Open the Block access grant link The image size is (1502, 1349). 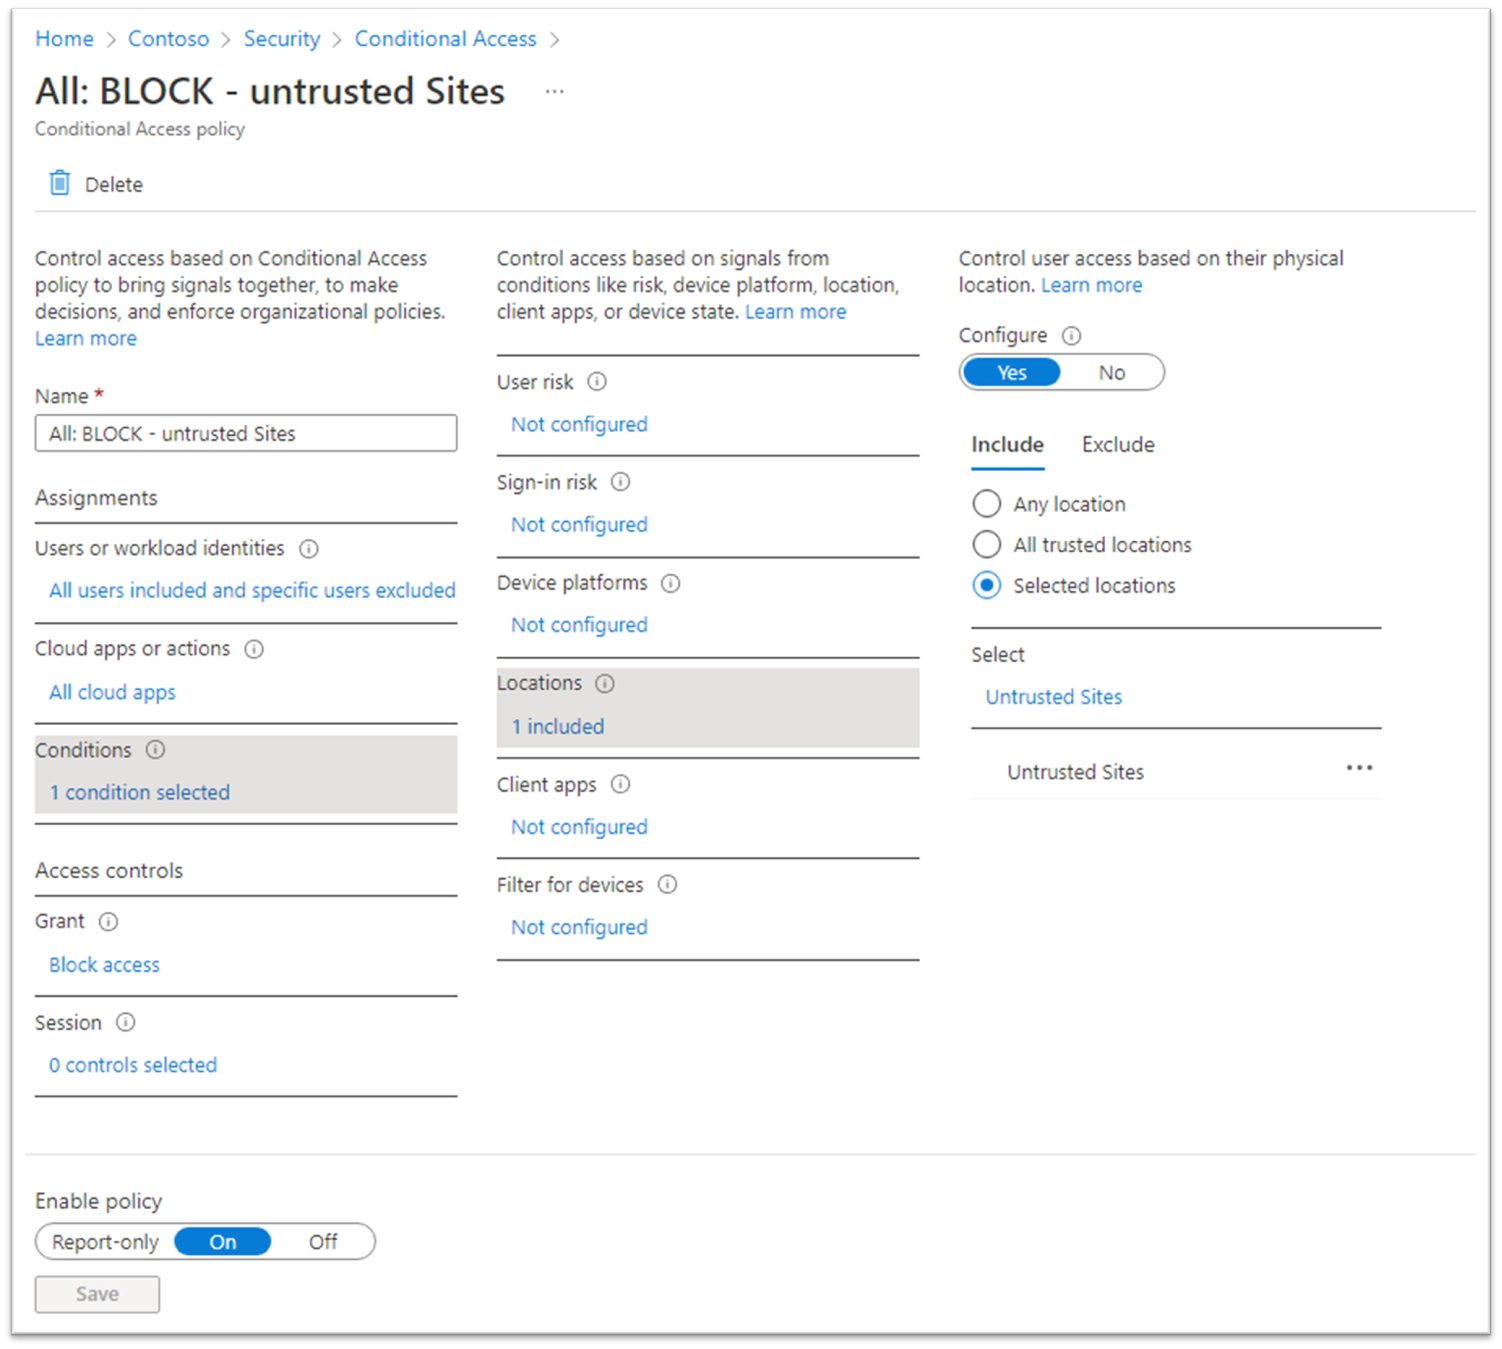point(105,965)
